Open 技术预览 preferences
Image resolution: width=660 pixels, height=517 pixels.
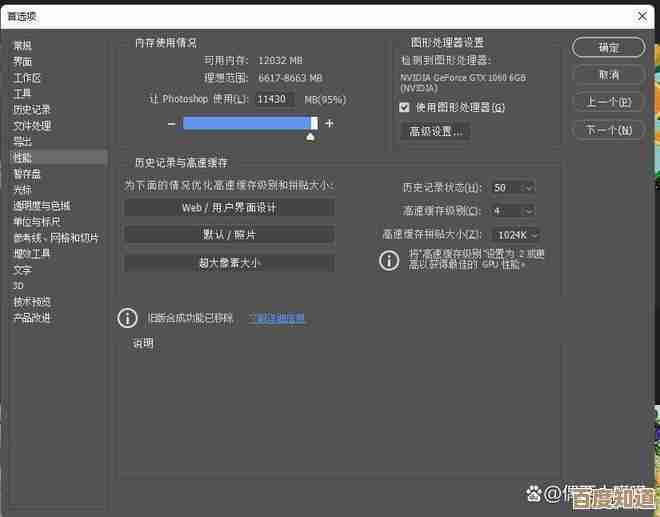coord(32,301)
